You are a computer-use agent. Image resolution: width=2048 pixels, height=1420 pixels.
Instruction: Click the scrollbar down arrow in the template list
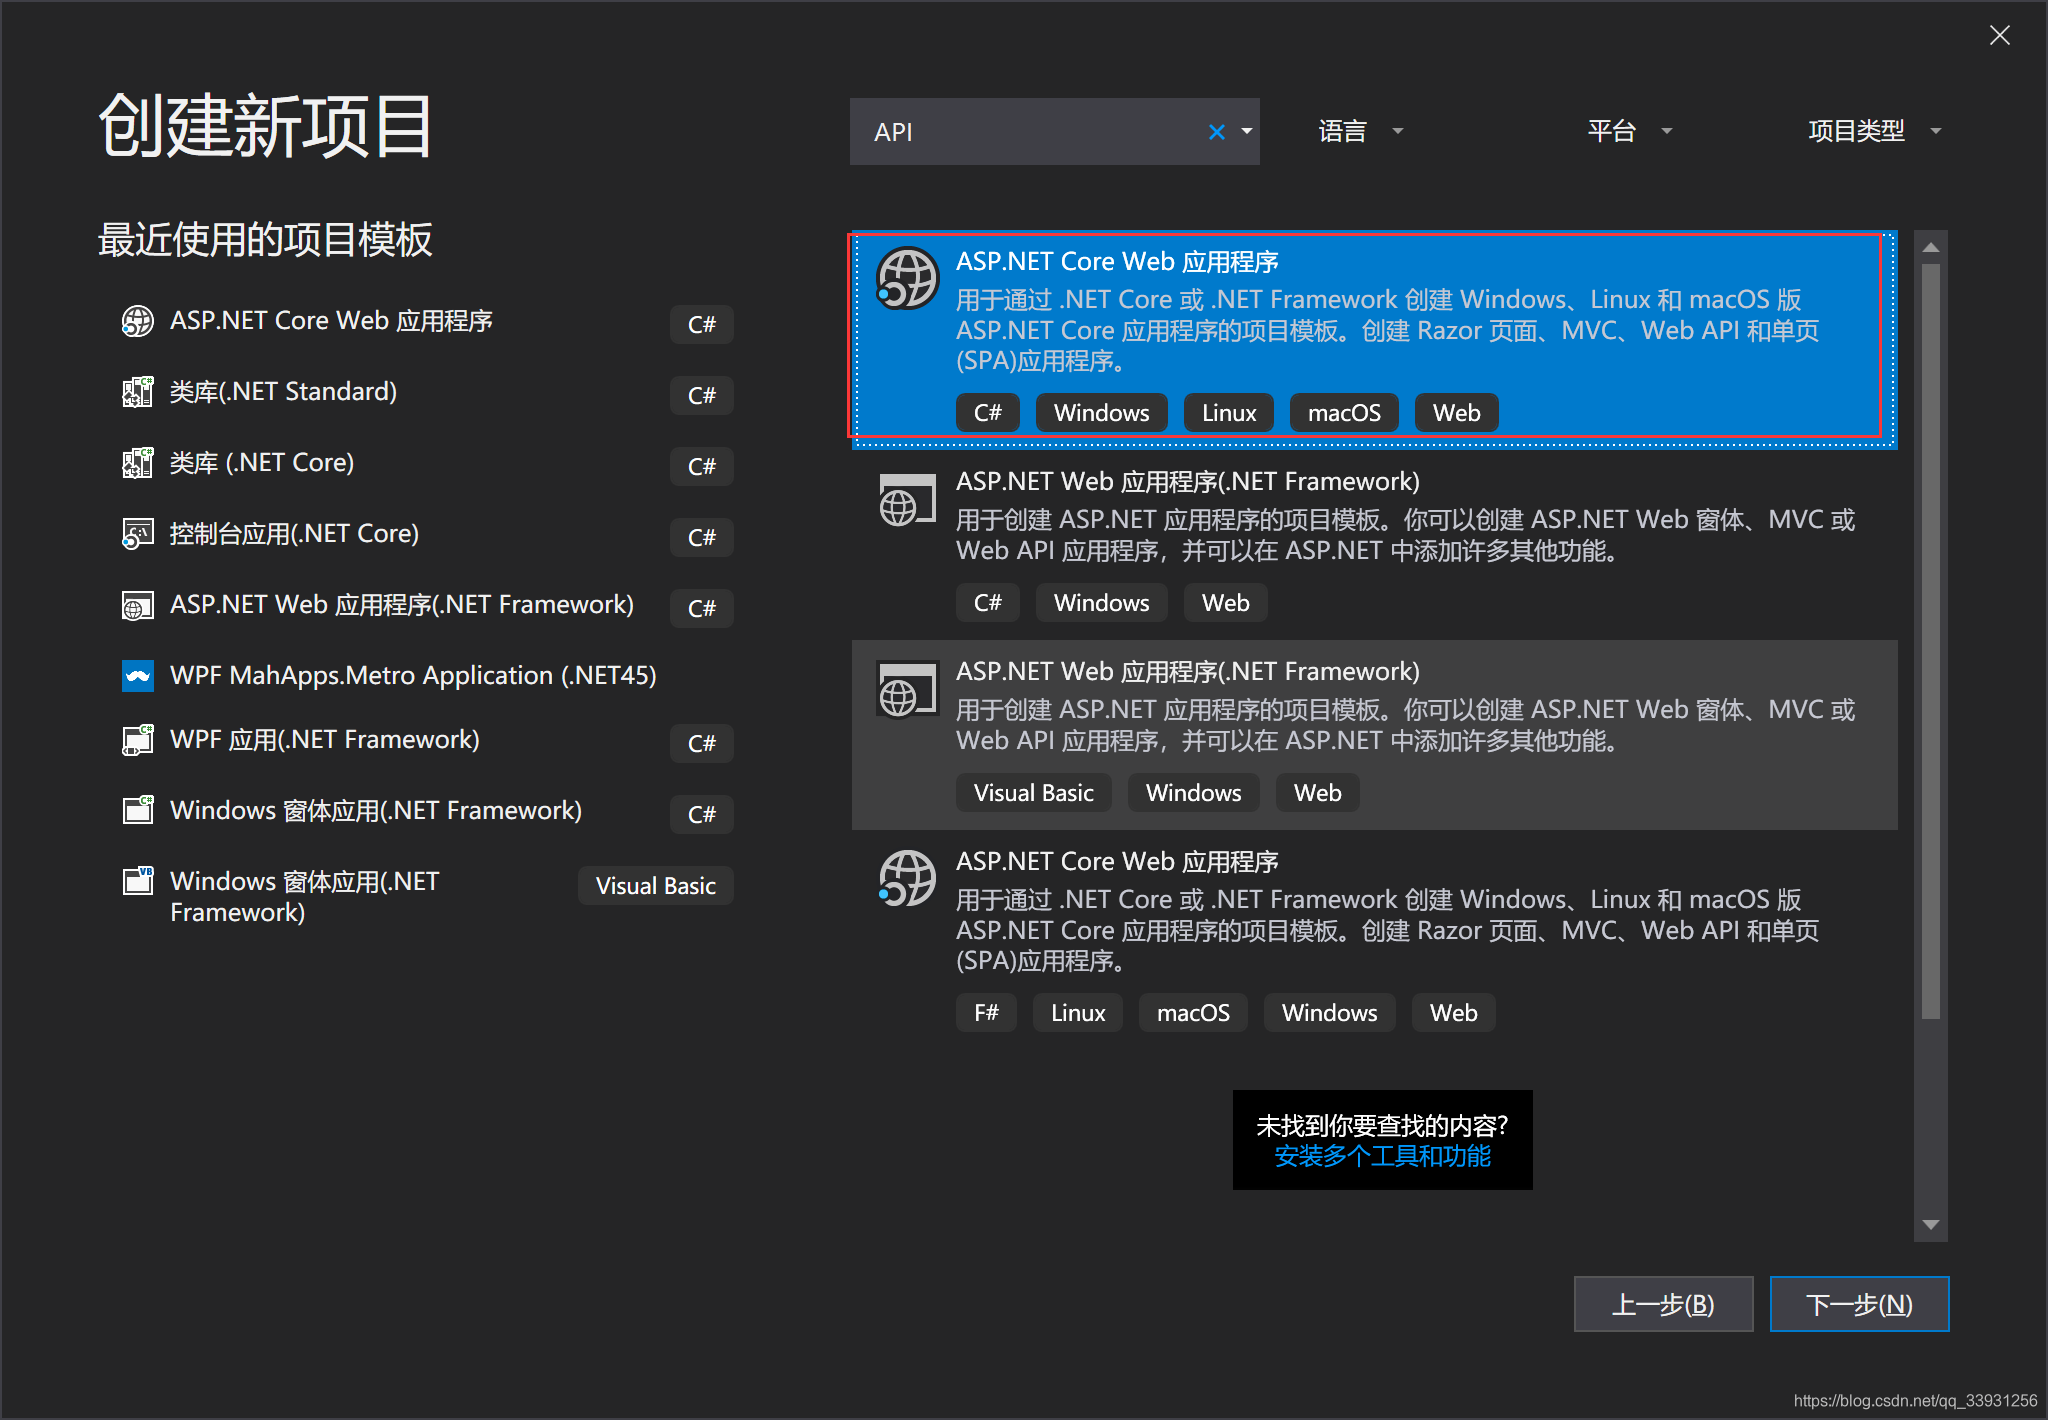tap(1930, 1225)
